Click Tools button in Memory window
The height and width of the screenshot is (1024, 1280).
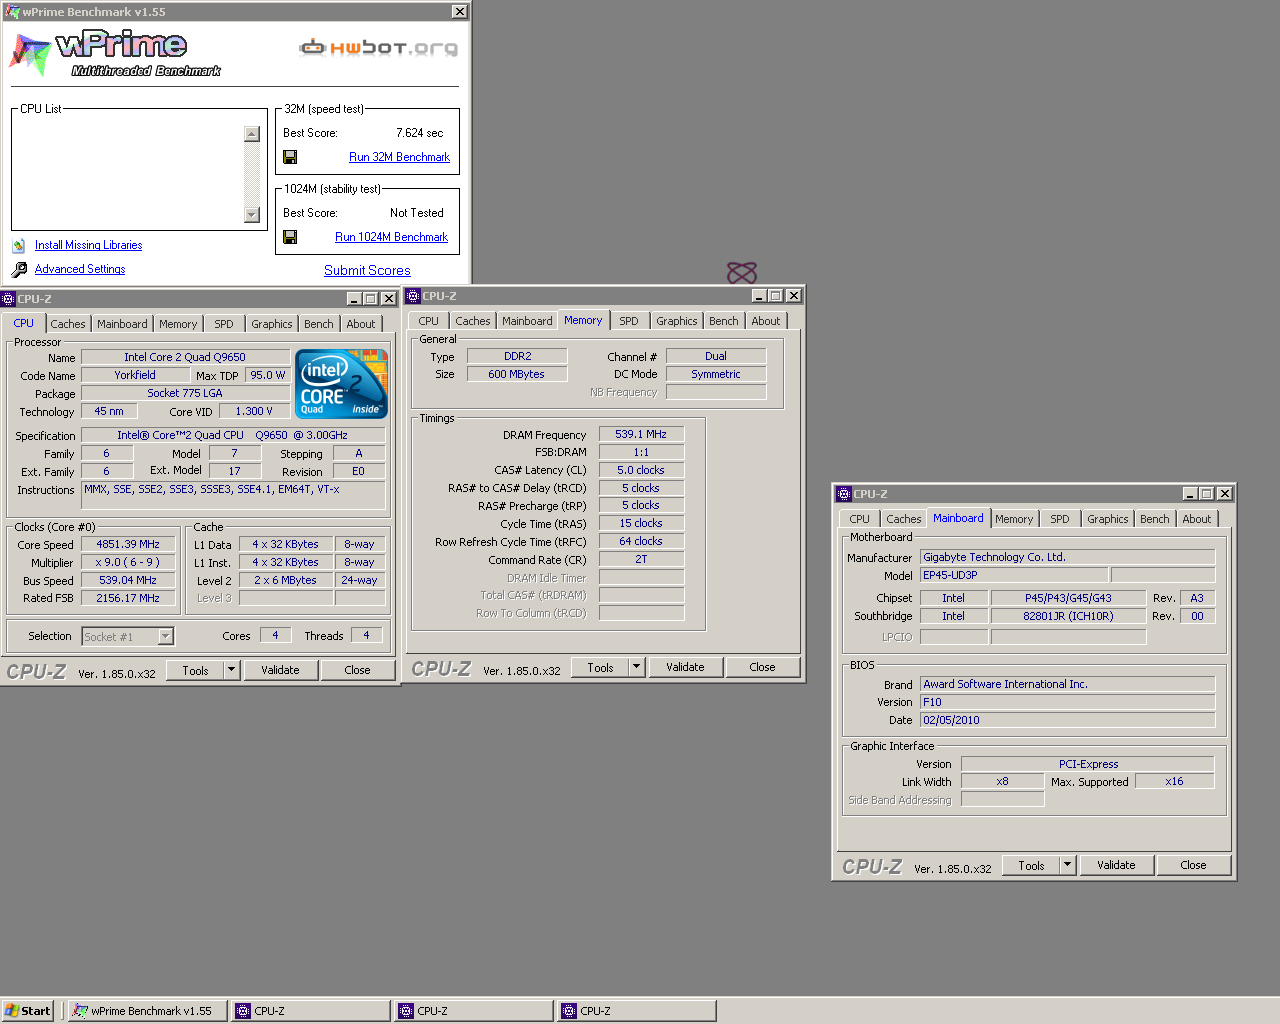pos(600,667)
